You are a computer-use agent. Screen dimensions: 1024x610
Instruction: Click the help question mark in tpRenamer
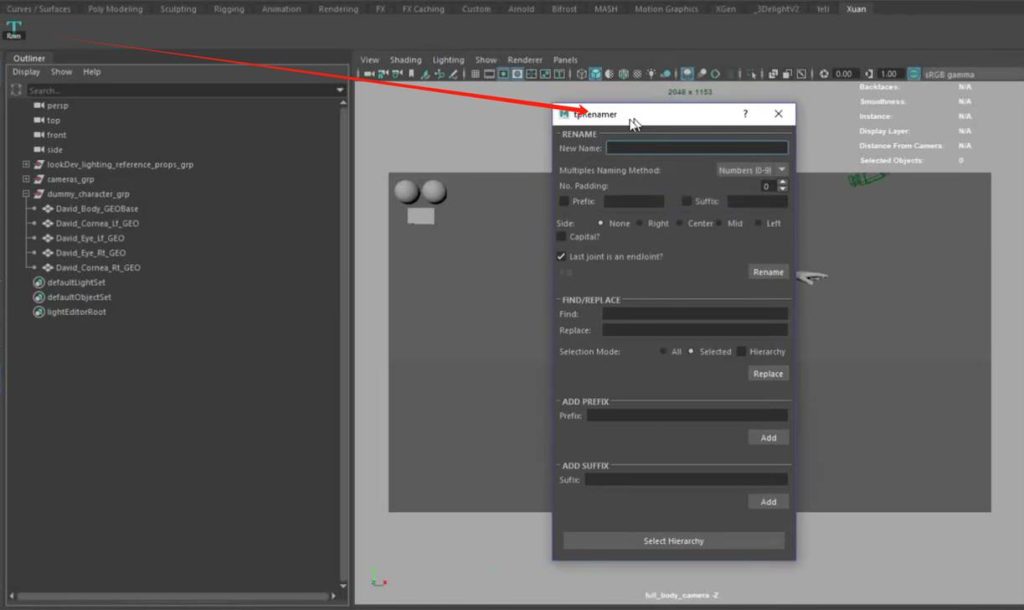(745, 114)
